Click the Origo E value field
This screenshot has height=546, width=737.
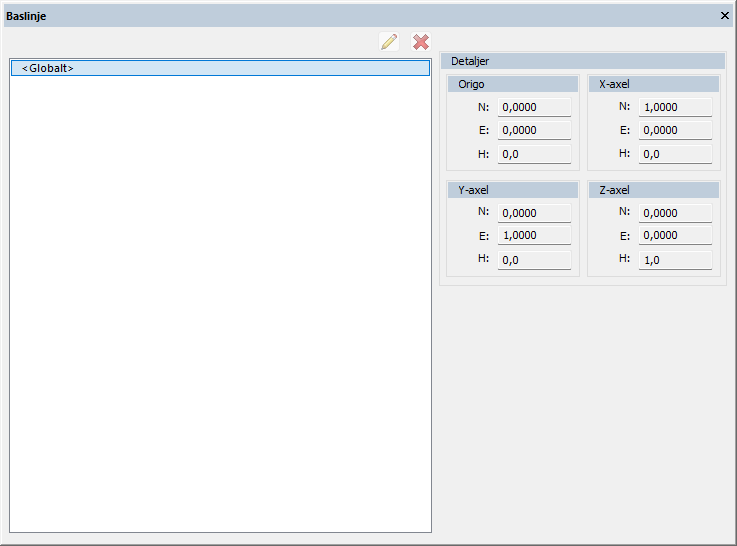(534, 130)
